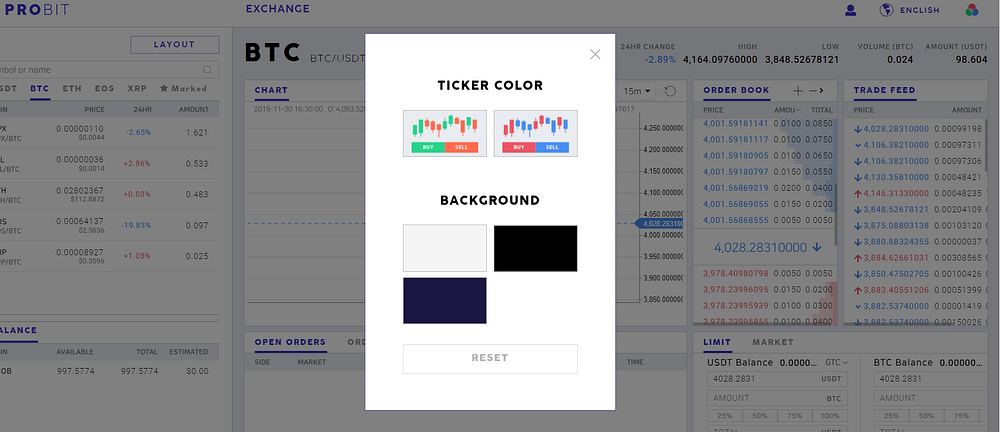Screen dimensions: 1000x432
Task: Open the BALANCE tab
Action: [18, 331]
